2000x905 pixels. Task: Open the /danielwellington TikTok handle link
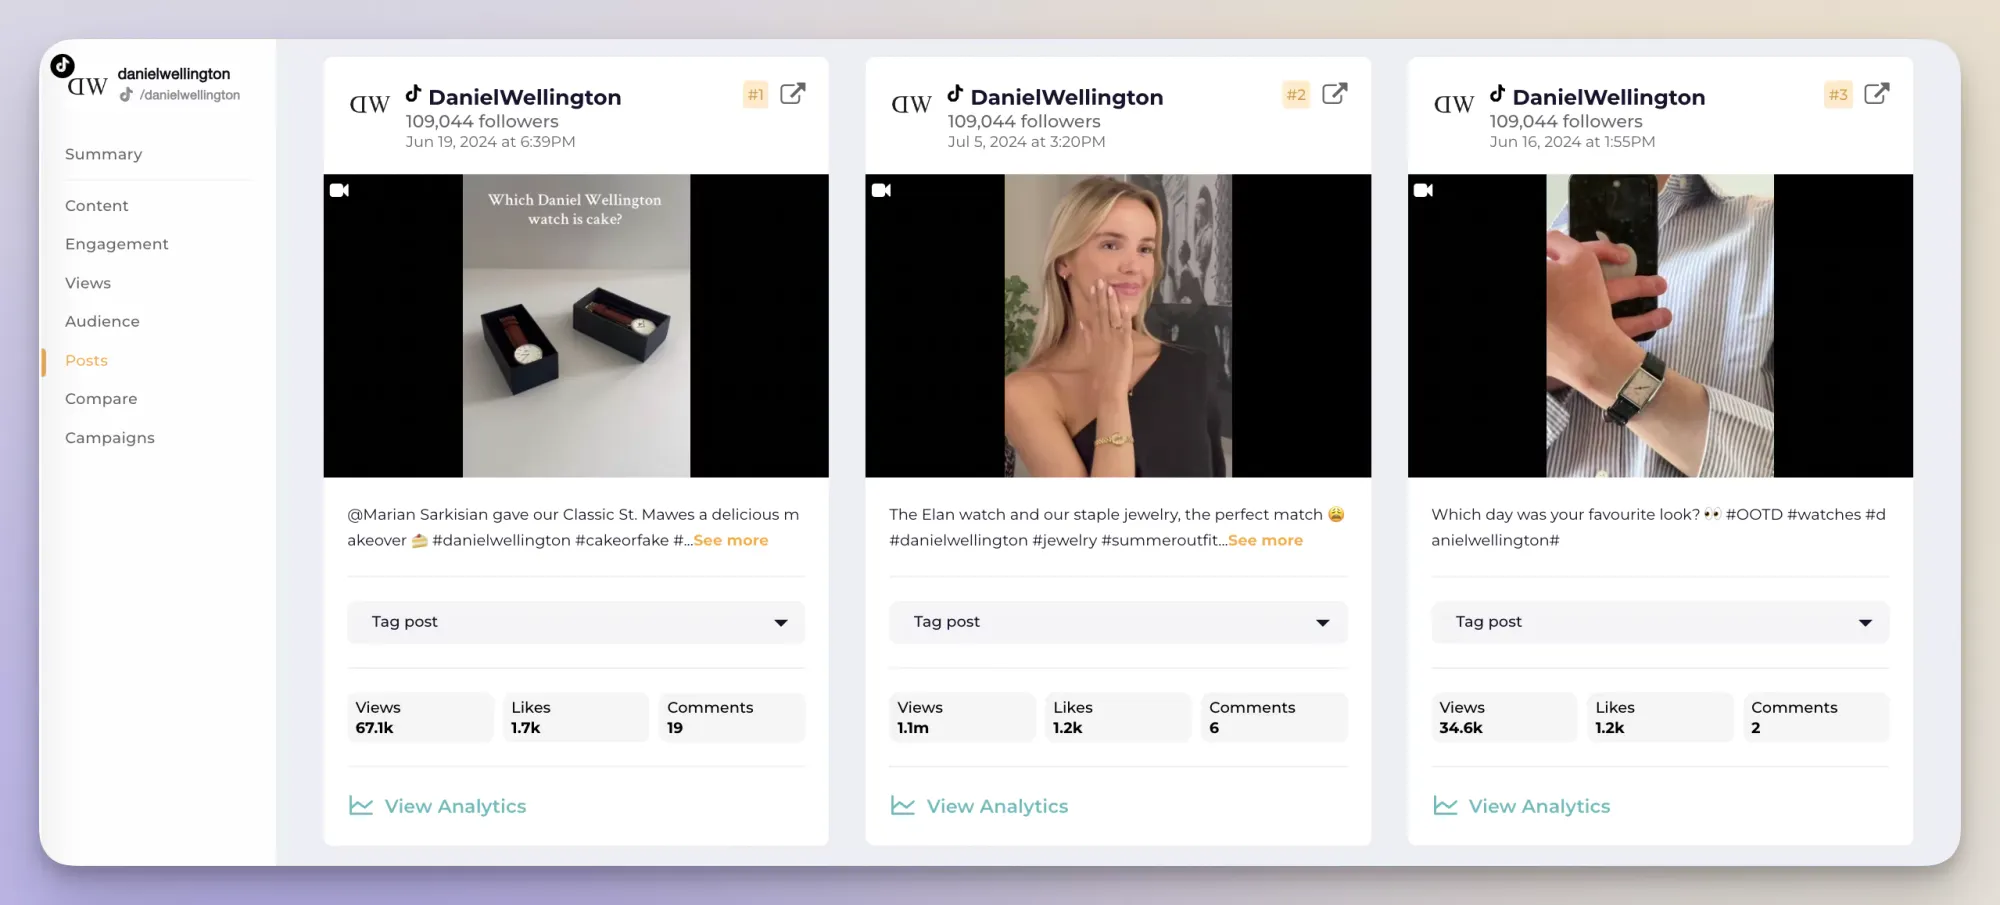click(x=190, y=95)
